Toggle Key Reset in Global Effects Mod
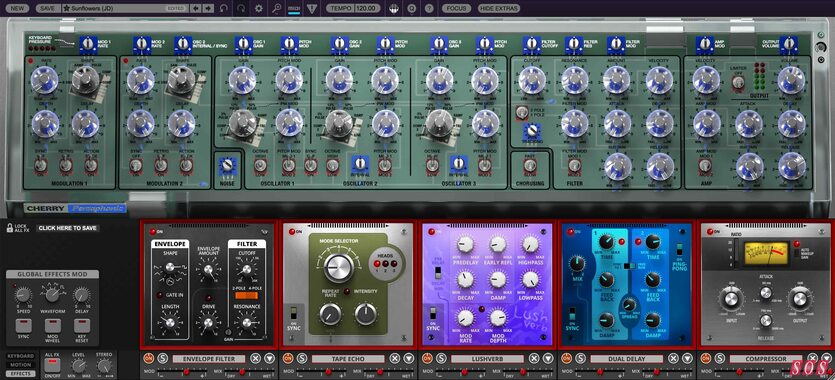Image resolution: width=835 pixels, height=380 pixels. click(x=81, y=326)
